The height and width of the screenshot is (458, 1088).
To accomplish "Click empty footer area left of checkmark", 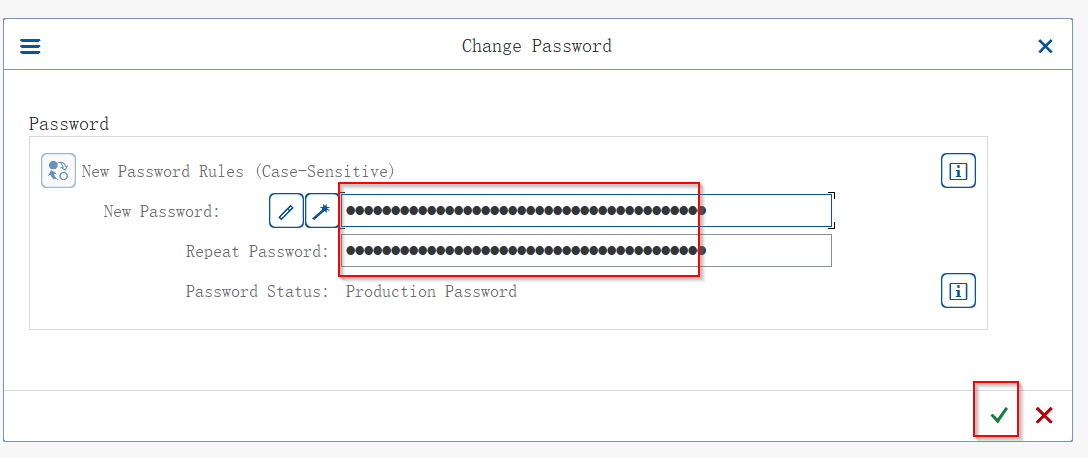I will tap(500, 415).
